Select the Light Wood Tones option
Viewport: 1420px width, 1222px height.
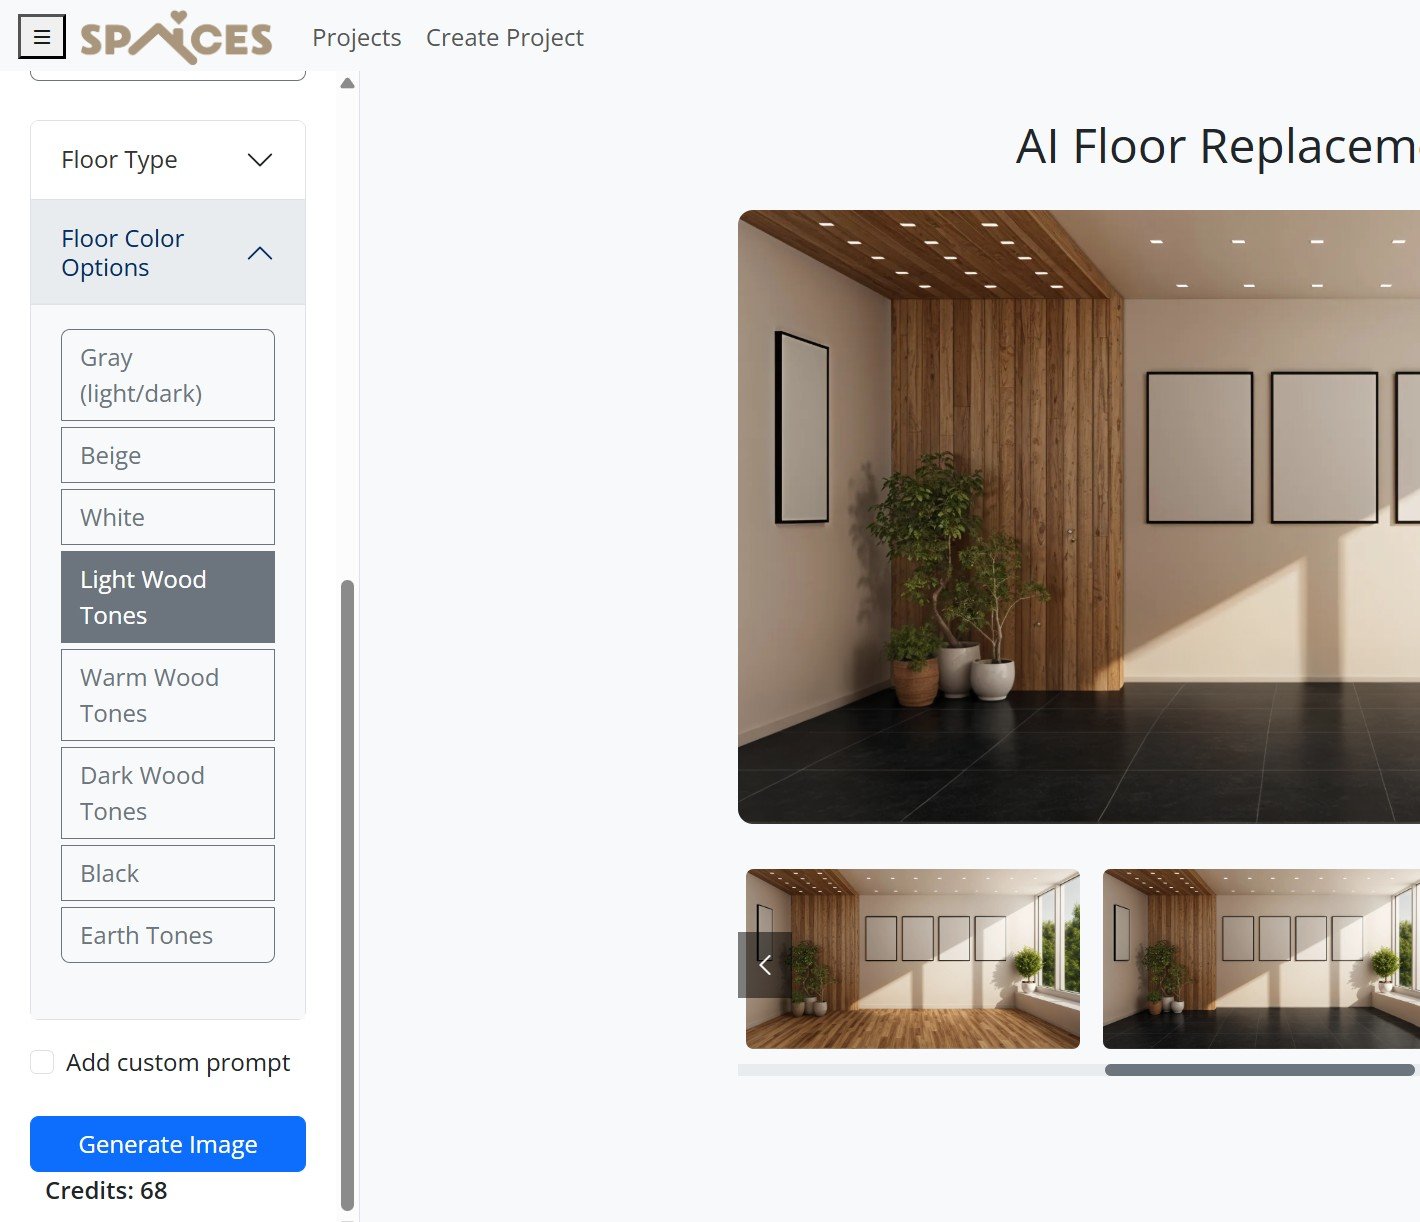click(x=168, y=597)
